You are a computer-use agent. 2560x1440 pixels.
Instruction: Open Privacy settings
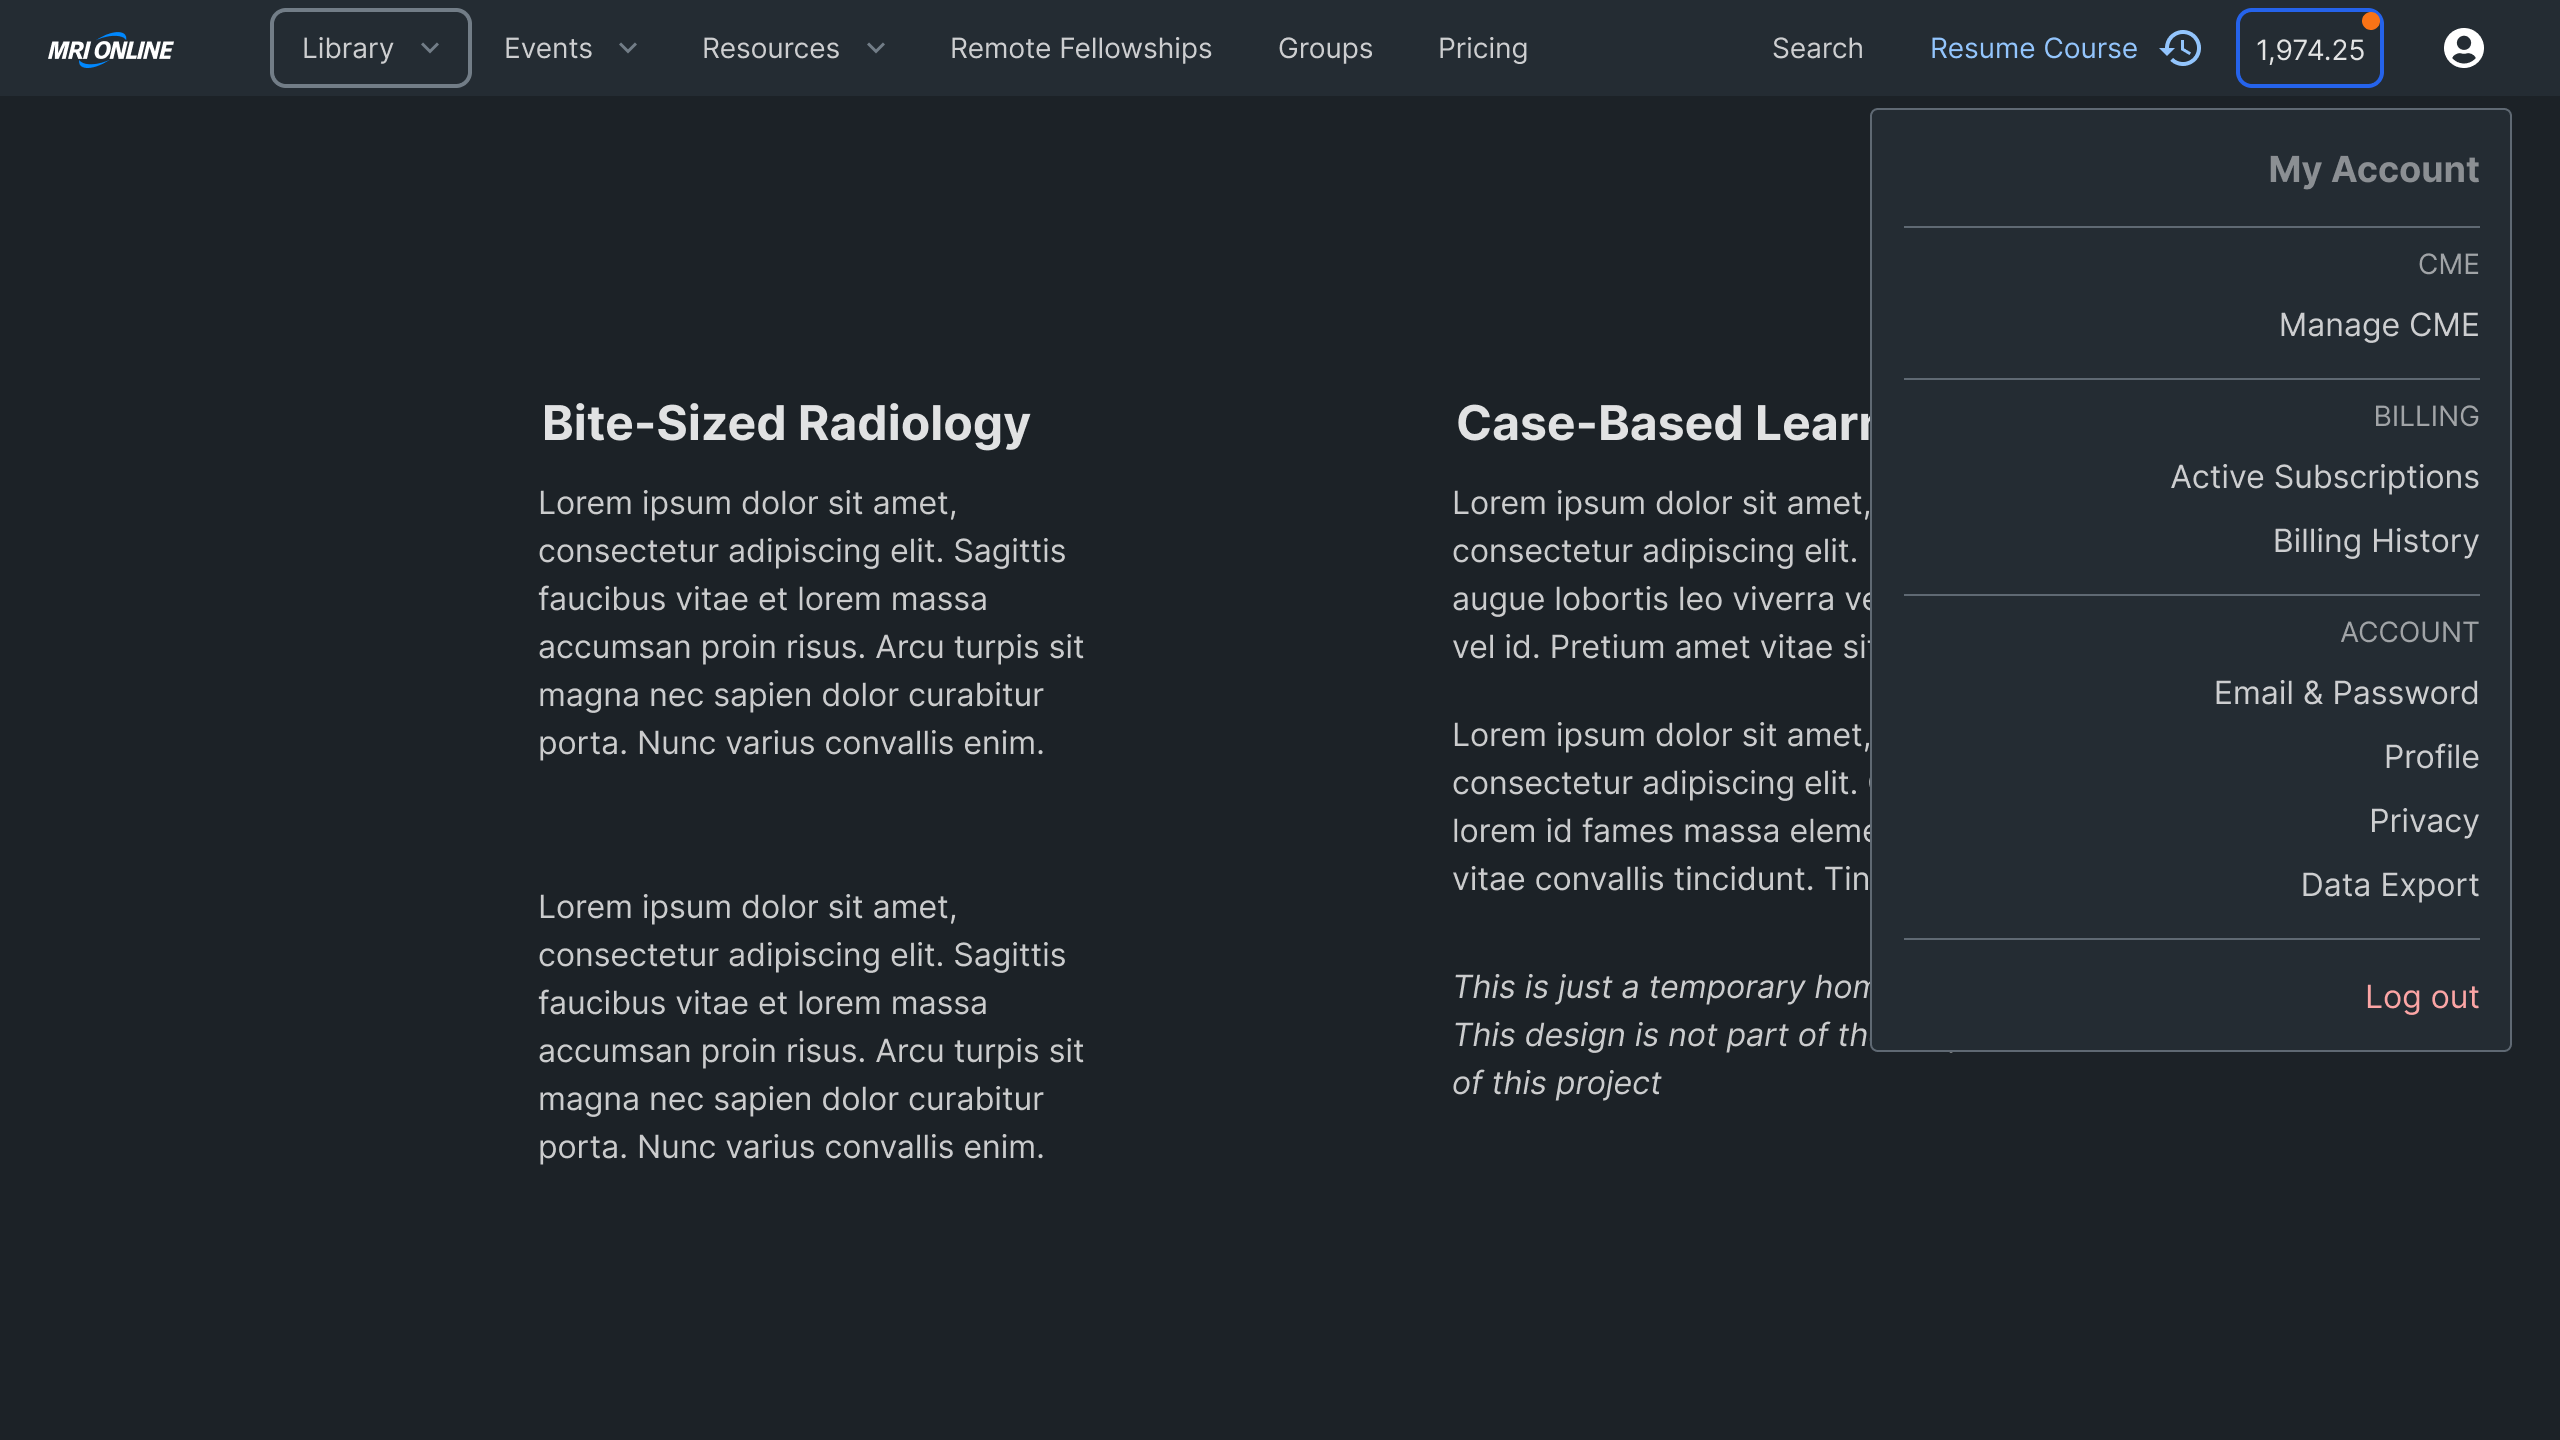(x=2424, y=820)
